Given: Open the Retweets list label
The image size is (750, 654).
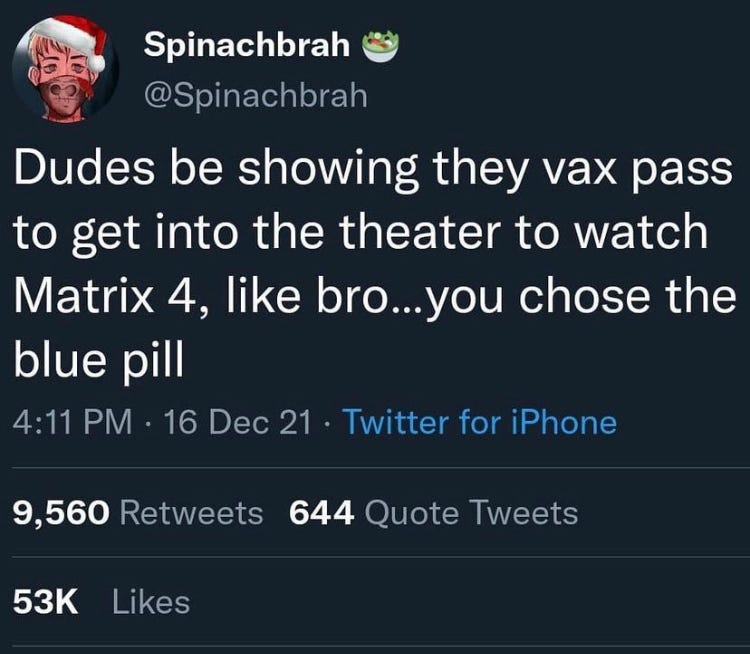Looking at the screenshot, I should point(191,513).
